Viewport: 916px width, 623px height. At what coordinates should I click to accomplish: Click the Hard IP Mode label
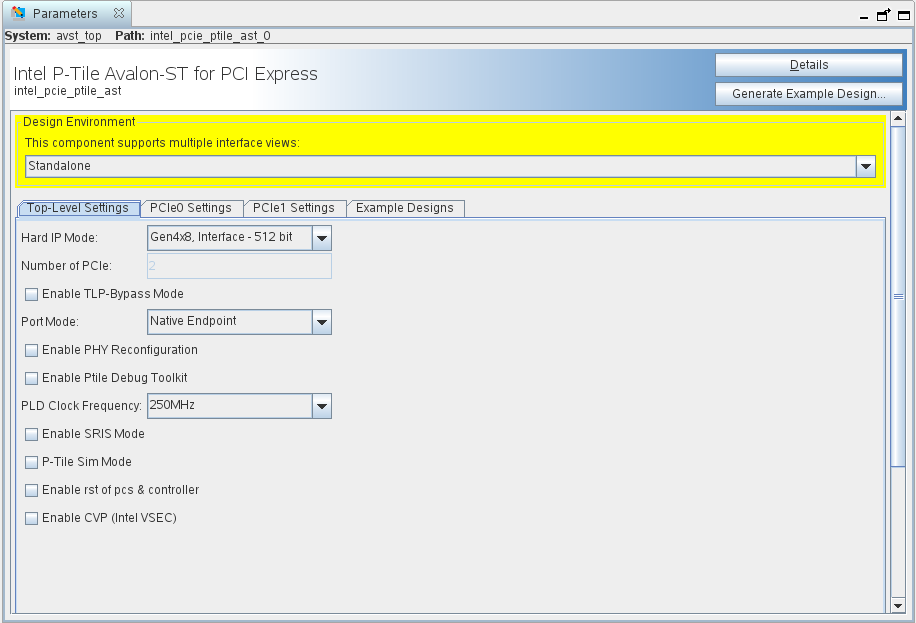point(59,238)
